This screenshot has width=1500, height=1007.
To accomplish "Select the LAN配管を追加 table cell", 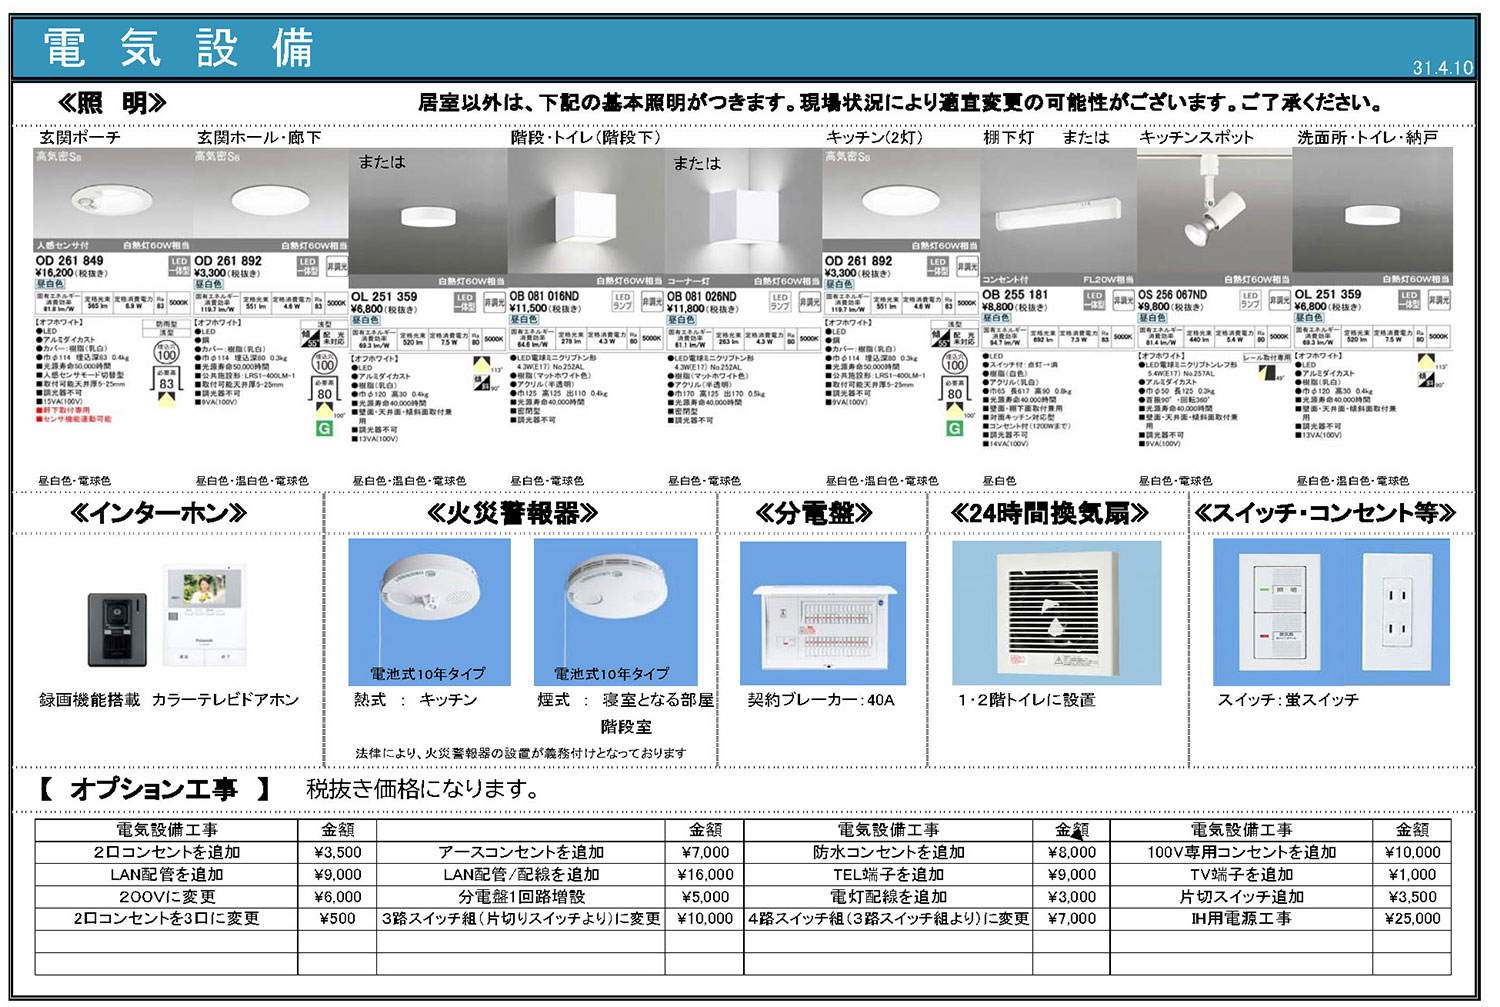I will tap(167, 874).
